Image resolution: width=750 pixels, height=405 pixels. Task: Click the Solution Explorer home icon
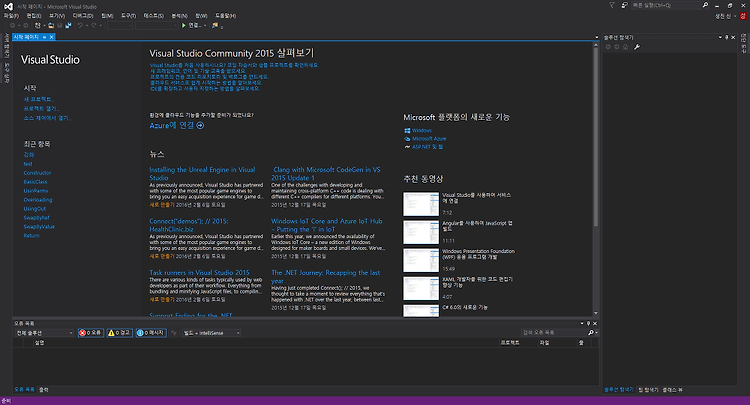(625, 47)
